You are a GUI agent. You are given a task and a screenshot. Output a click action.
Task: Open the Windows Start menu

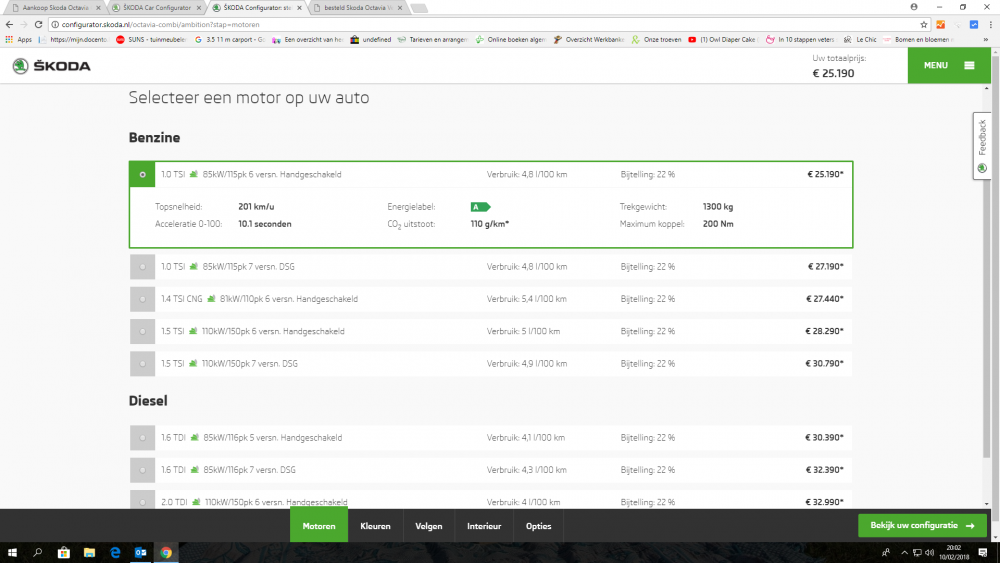click(12, 553)
